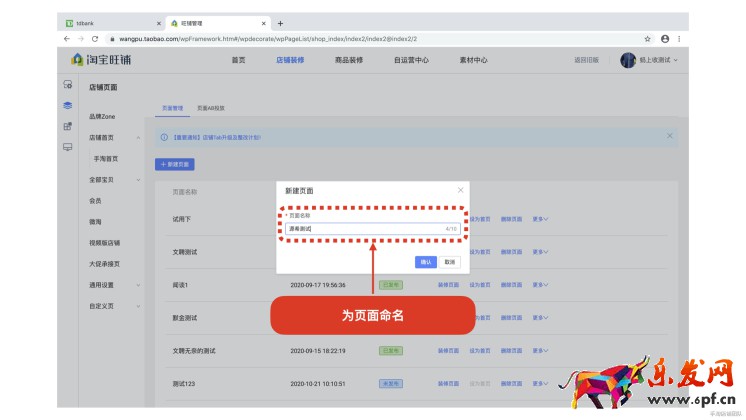The image size is (746, 420).
Task: Dismiss the blue notice banner
Action: coord(669,136)
